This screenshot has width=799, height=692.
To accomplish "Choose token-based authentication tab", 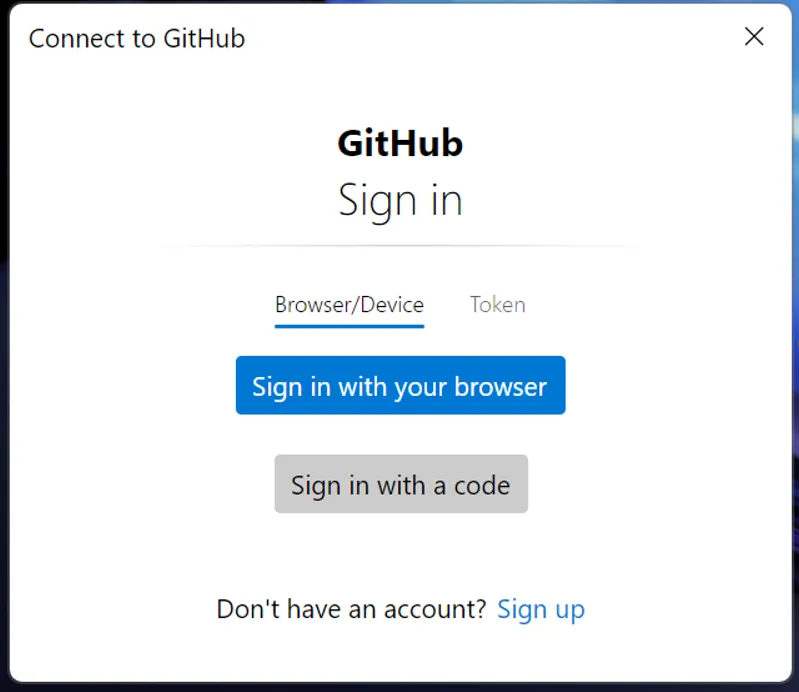I will pyautogui.click(x=497, y=305).
